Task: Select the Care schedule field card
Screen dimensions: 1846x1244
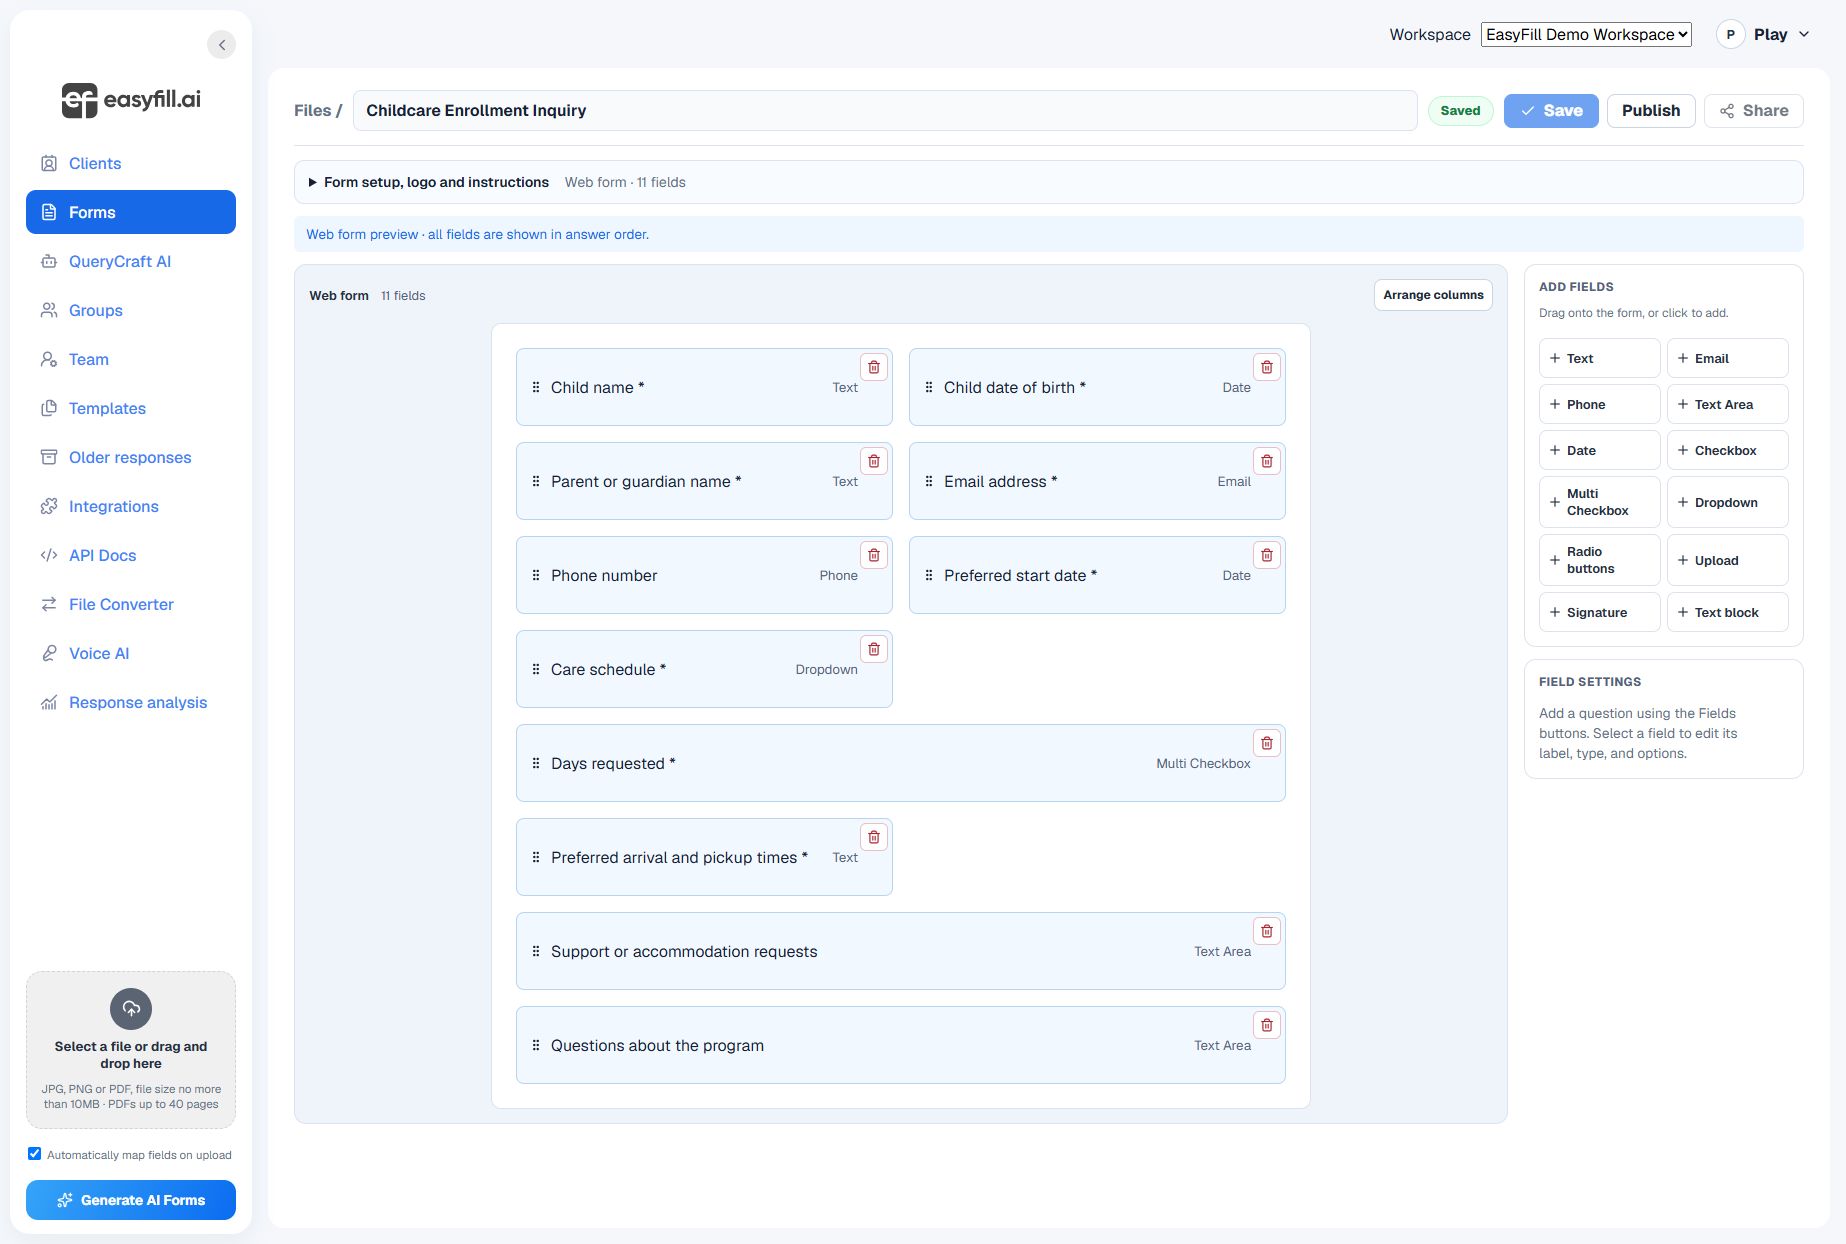Action: point(704,669)
